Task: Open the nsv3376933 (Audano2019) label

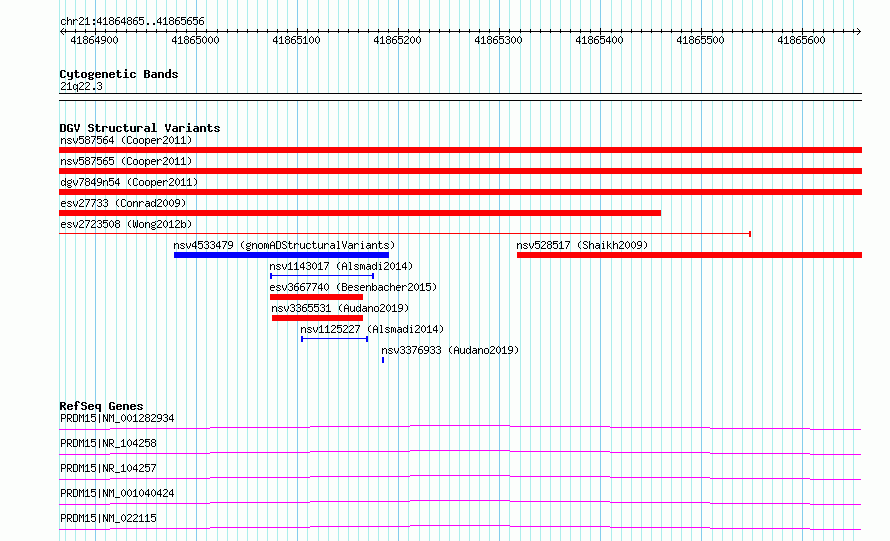Action: click(450, 350)
